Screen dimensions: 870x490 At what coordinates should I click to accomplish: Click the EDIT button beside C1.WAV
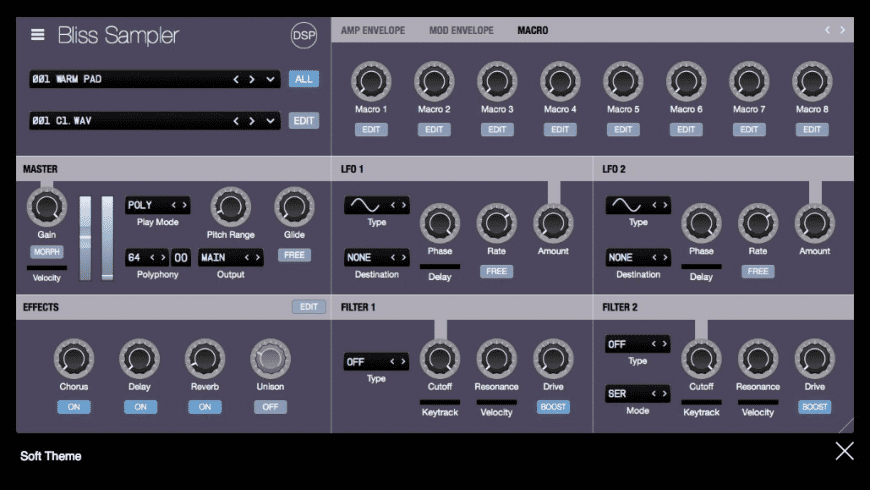[x=304, y=120]
